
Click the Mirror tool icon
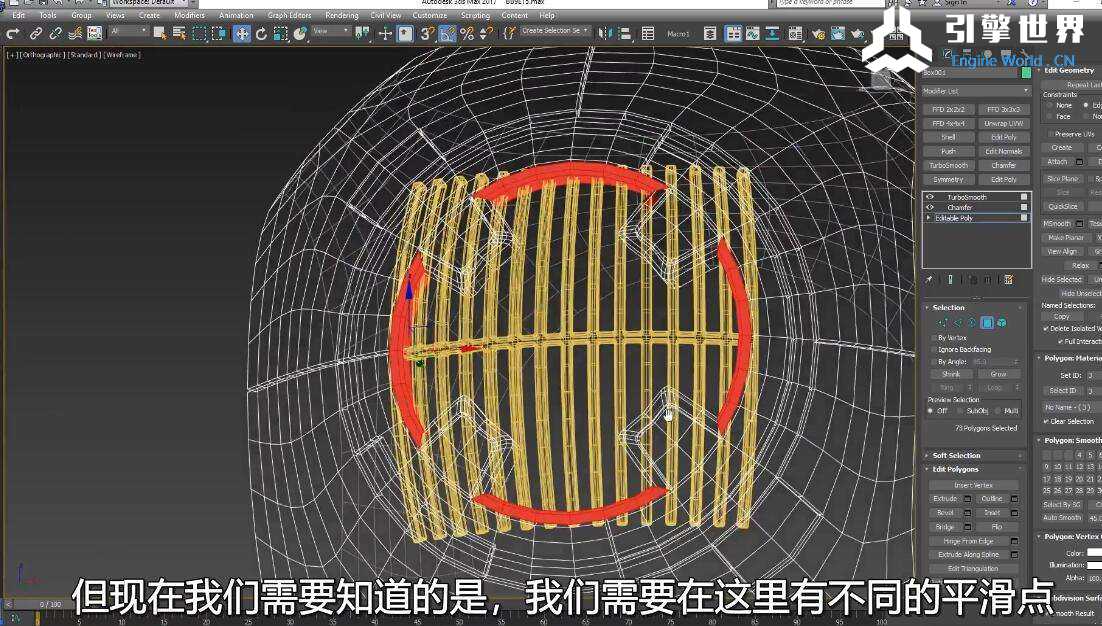click(604, 33)
